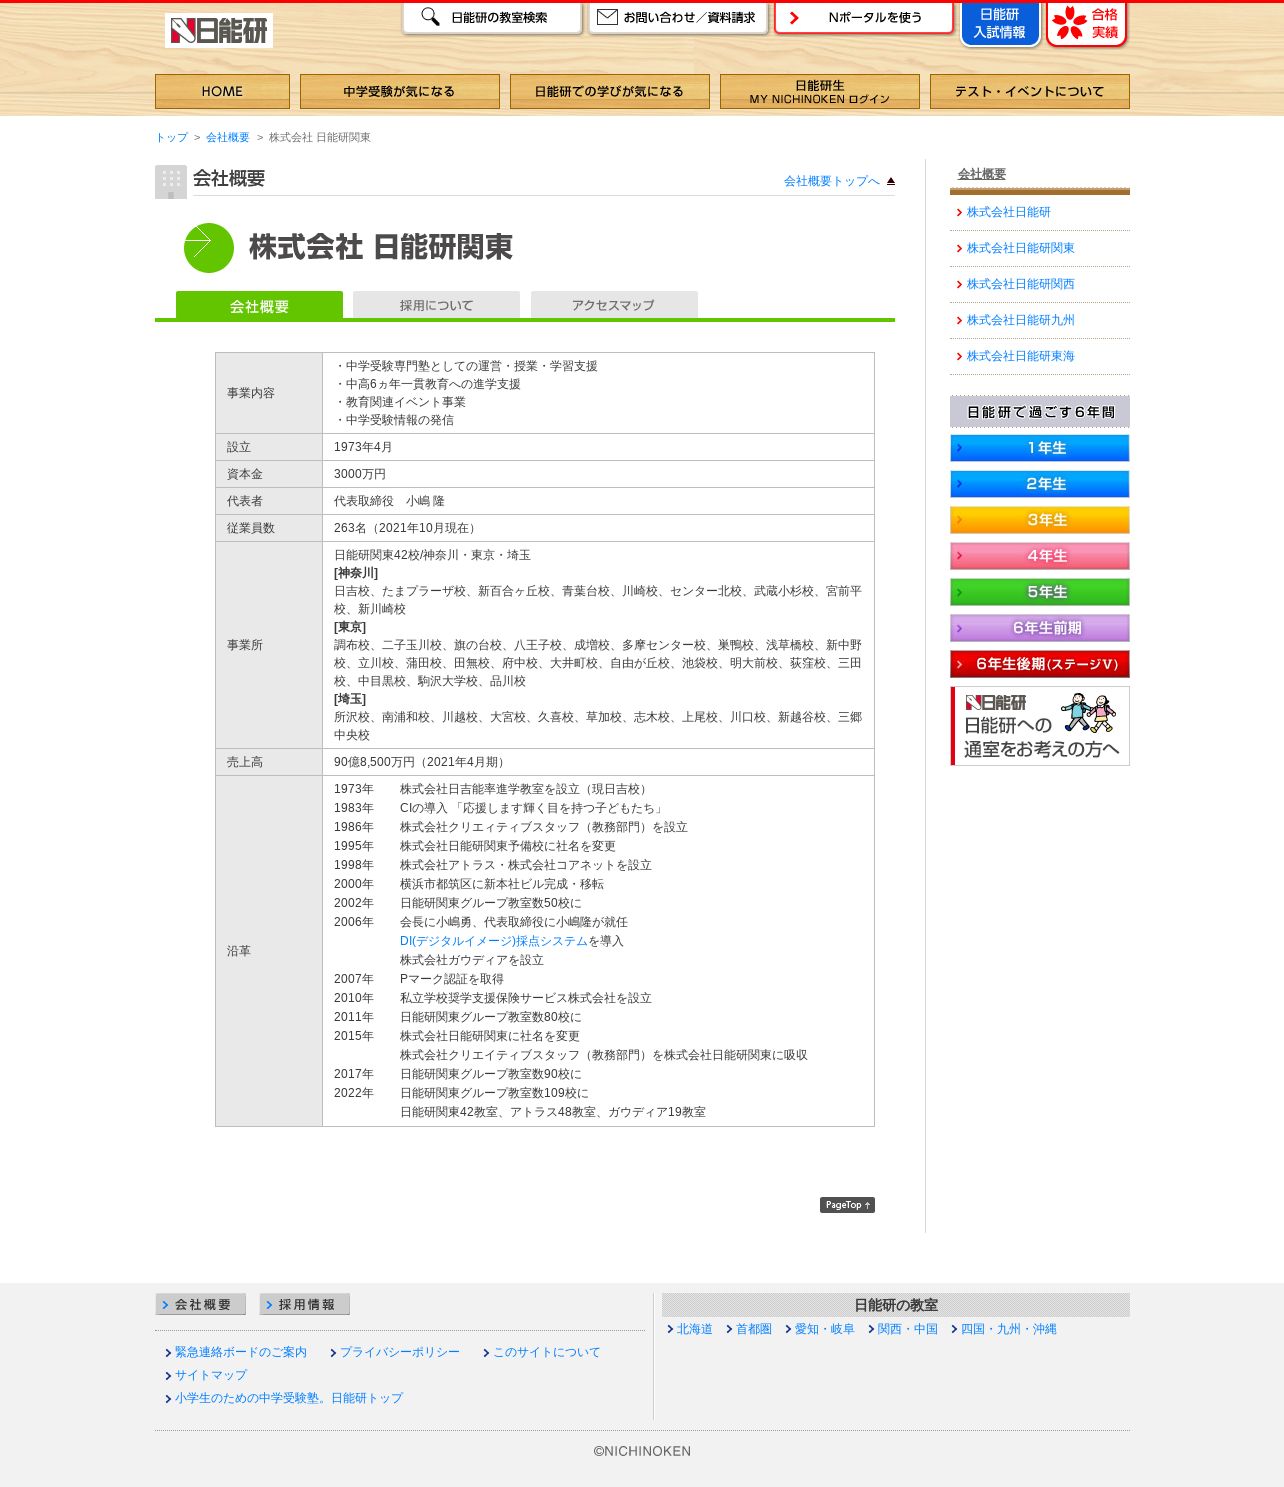Open 株式会社日能研 in the sidebar

[x=1008, y=212]
